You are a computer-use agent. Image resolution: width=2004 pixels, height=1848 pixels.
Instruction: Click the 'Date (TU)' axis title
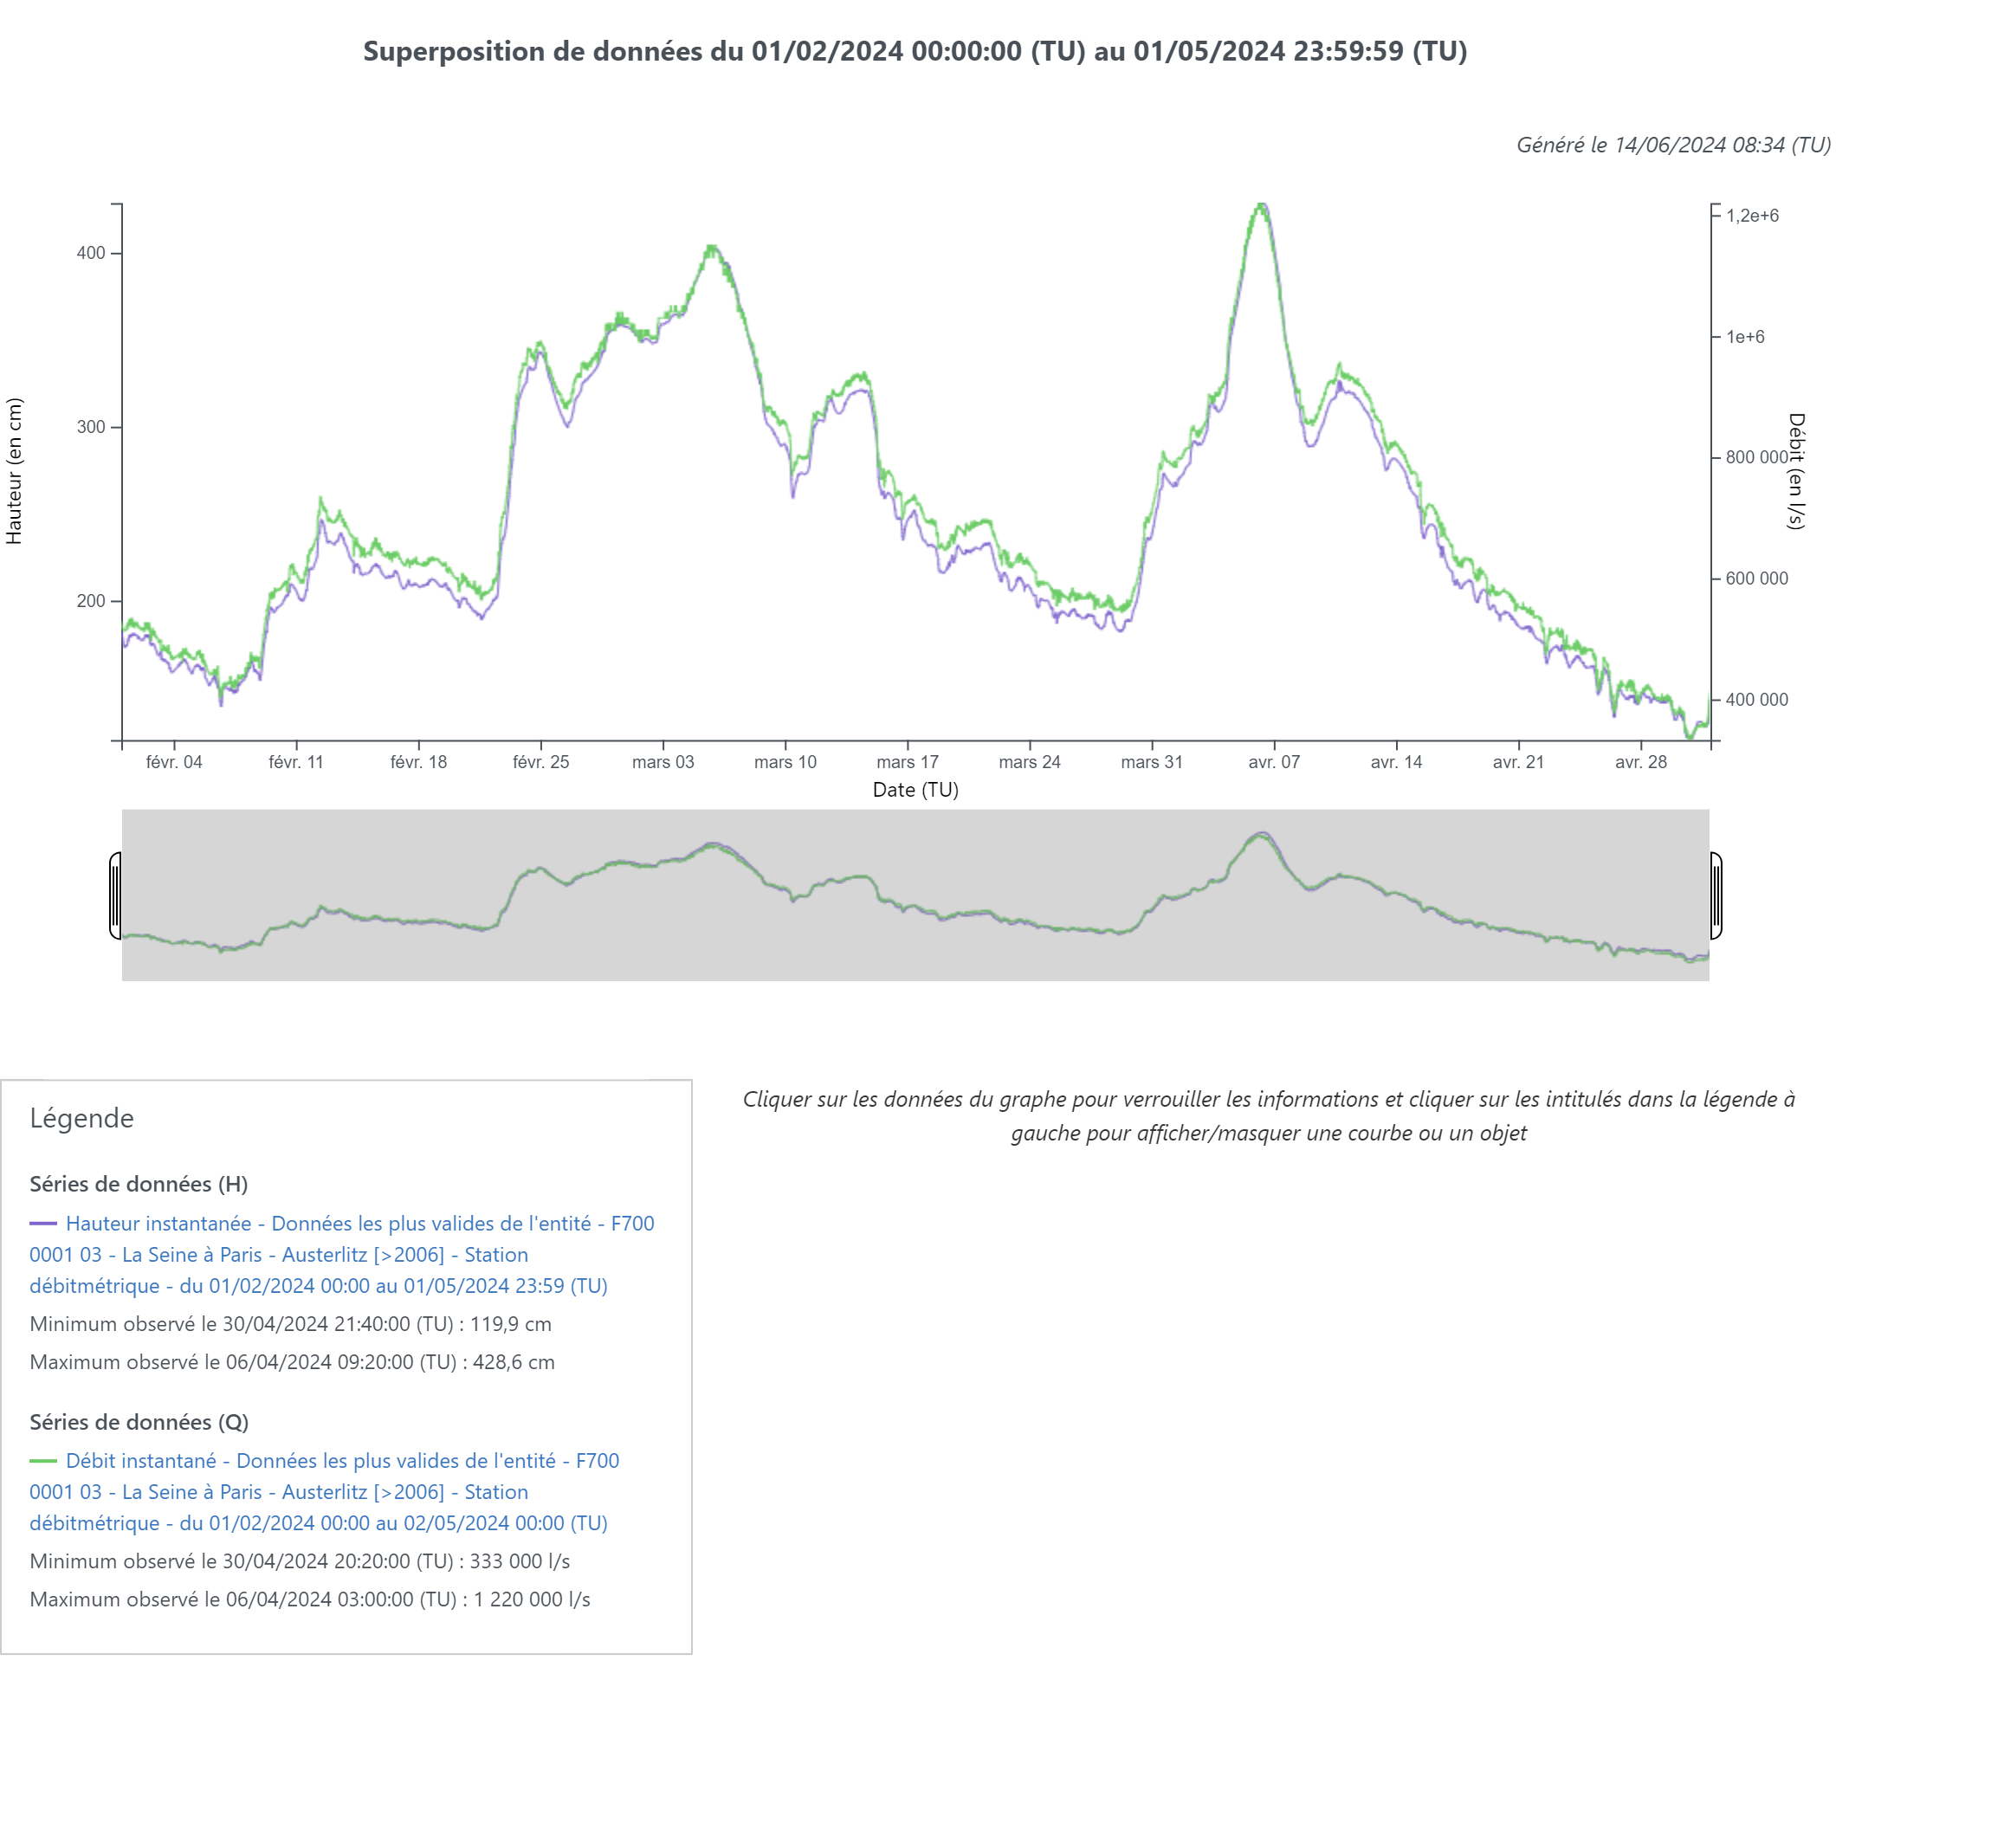915,790
